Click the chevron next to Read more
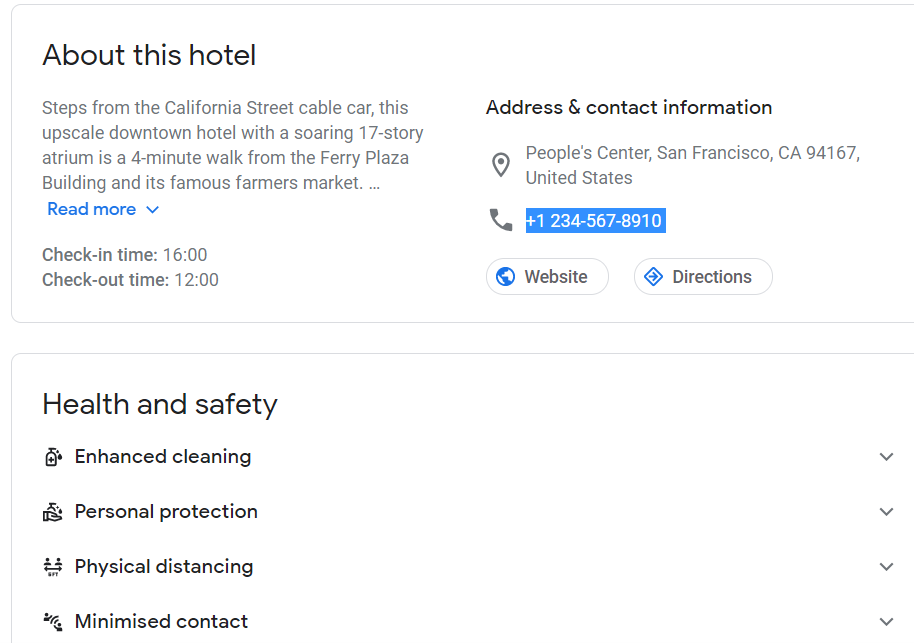 coord(152,210)
